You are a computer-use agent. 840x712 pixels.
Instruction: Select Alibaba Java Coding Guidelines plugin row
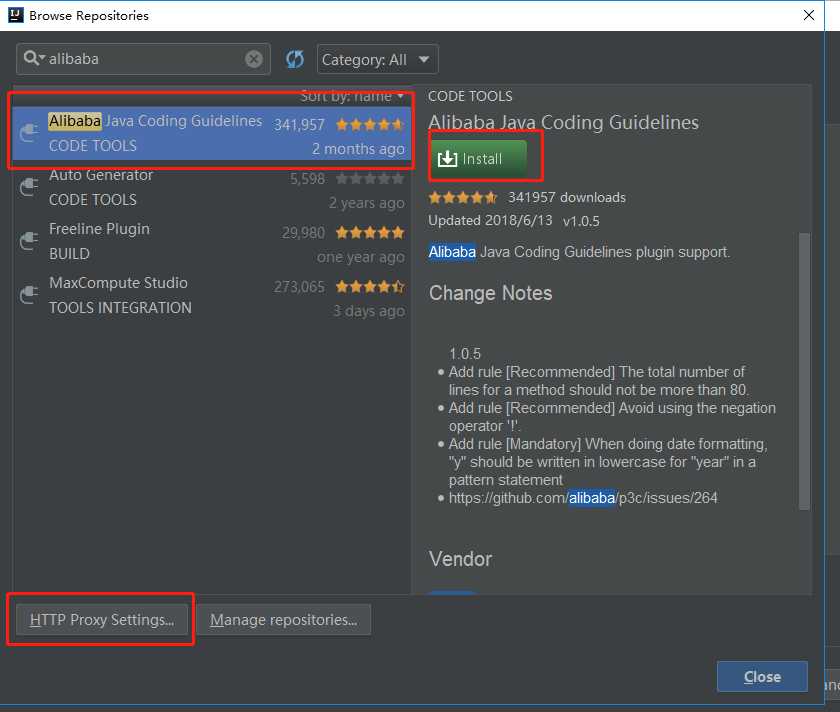point(212,133)
